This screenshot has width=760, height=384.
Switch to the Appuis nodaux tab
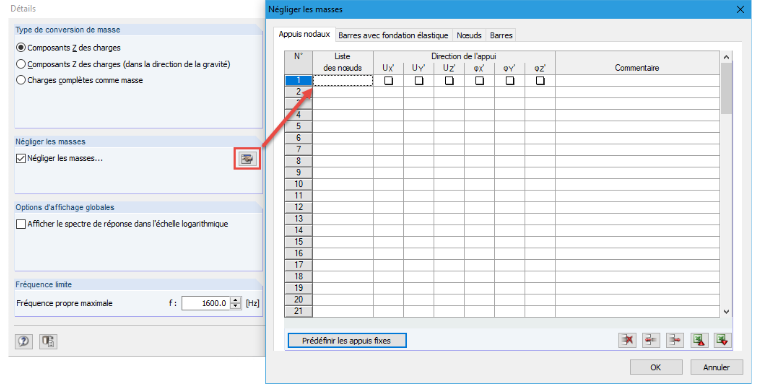[304, 34]
